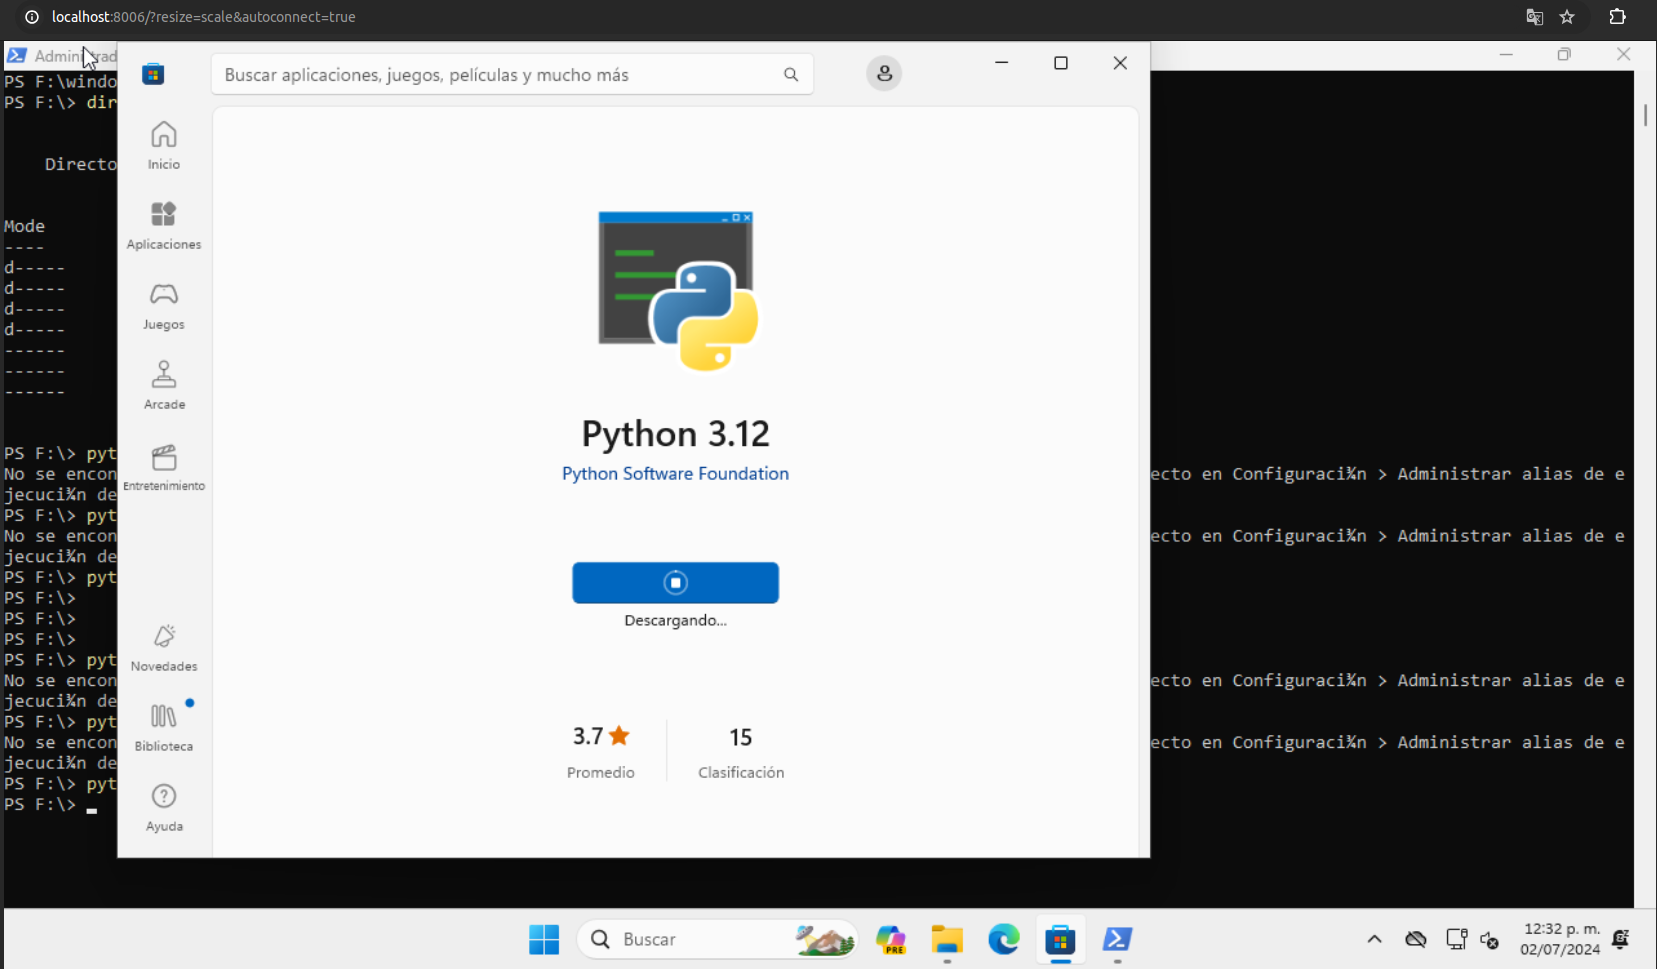
Task: Open Inicio in Microsoft Store sidebar
Action: pyautogui.click(x=164, y=146)
